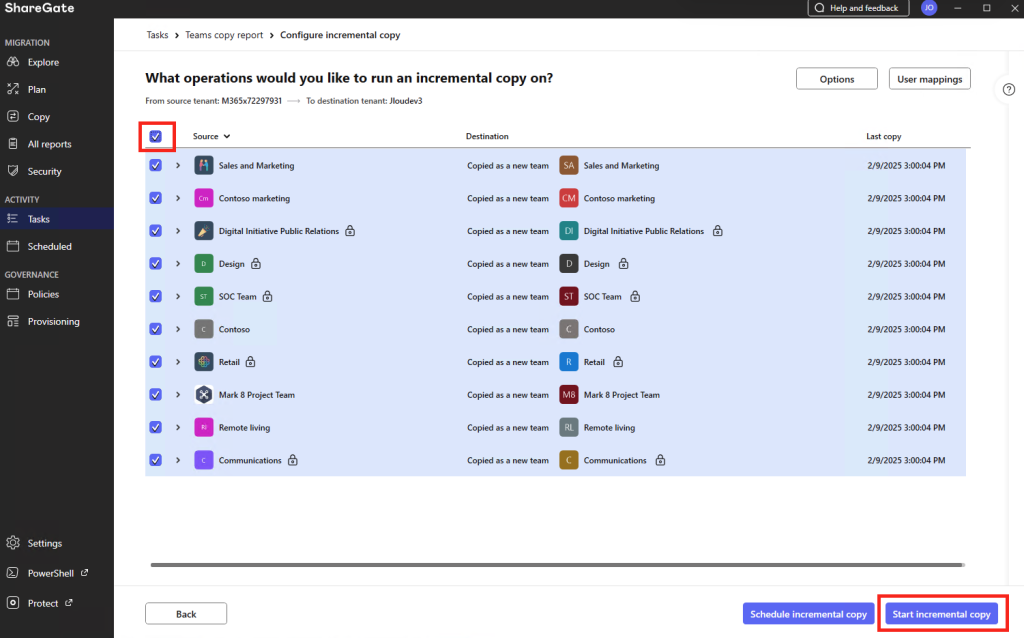
Task: Click the Digital Initiative Public Relations source icon
Action: pyautogui.click(x=204, y=231)
